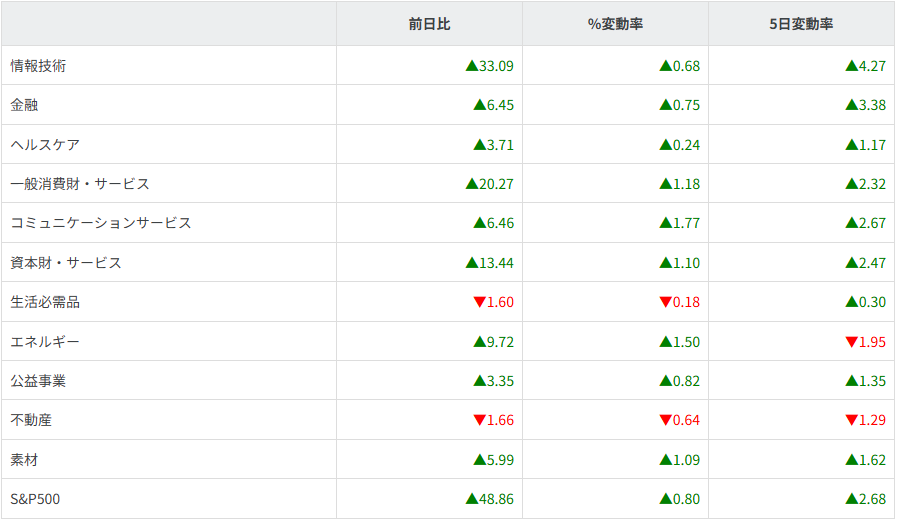897x523 pixels.
Task: Click the green arrow next to 0.30
Action: pyautogui.click(x=851, y=302)
